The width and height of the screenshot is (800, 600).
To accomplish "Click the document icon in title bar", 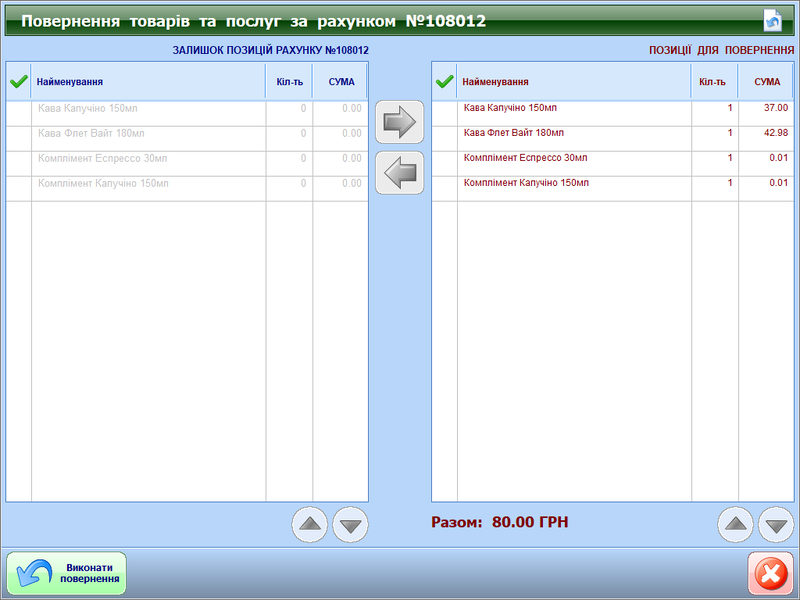I will coord(772,20).
